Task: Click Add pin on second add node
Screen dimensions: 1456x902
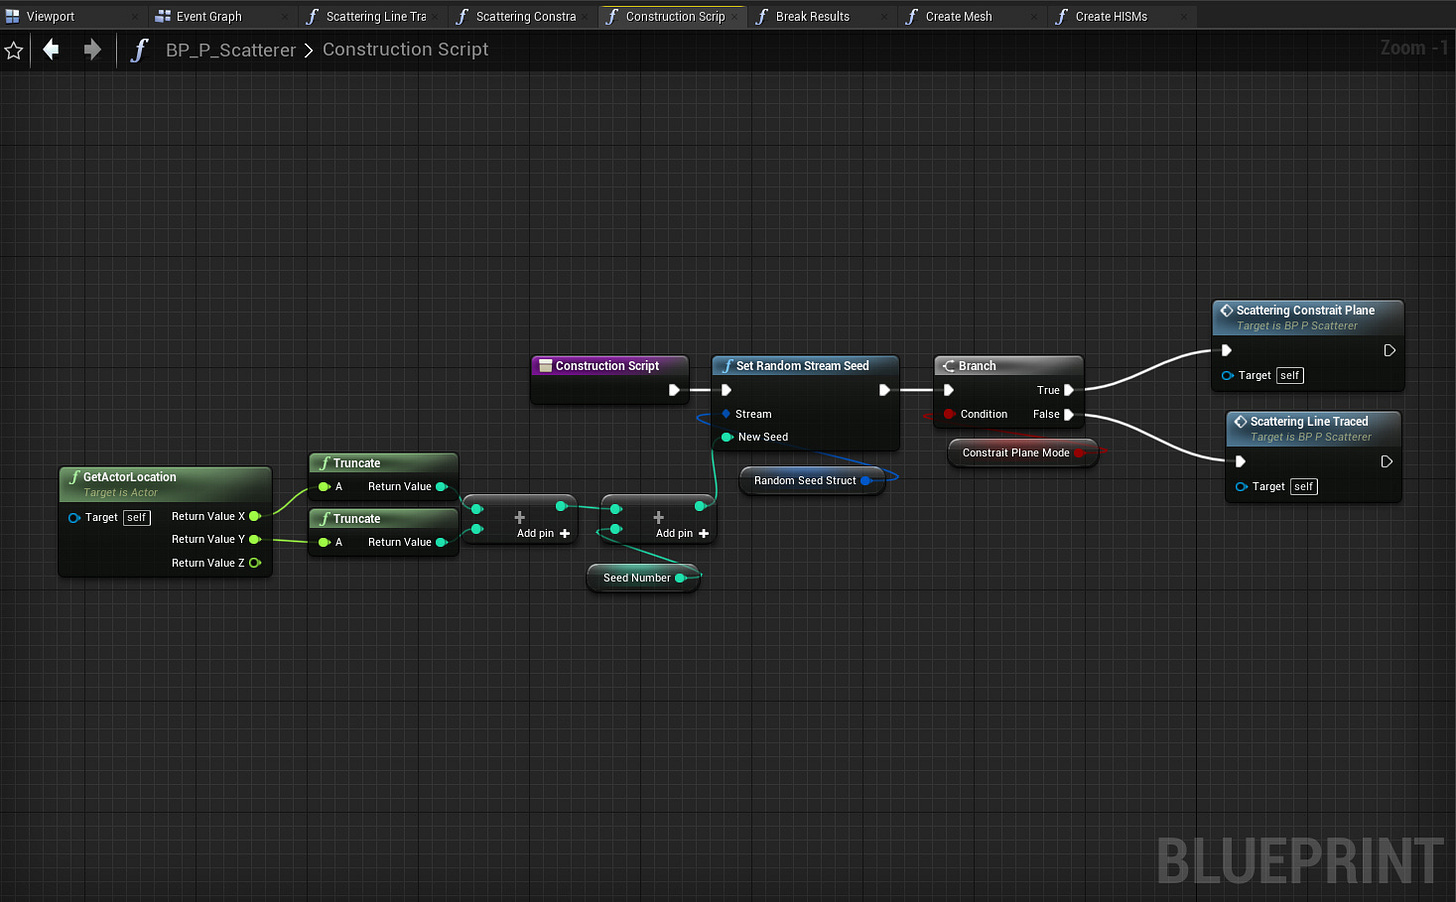Action: click(682, 533)
